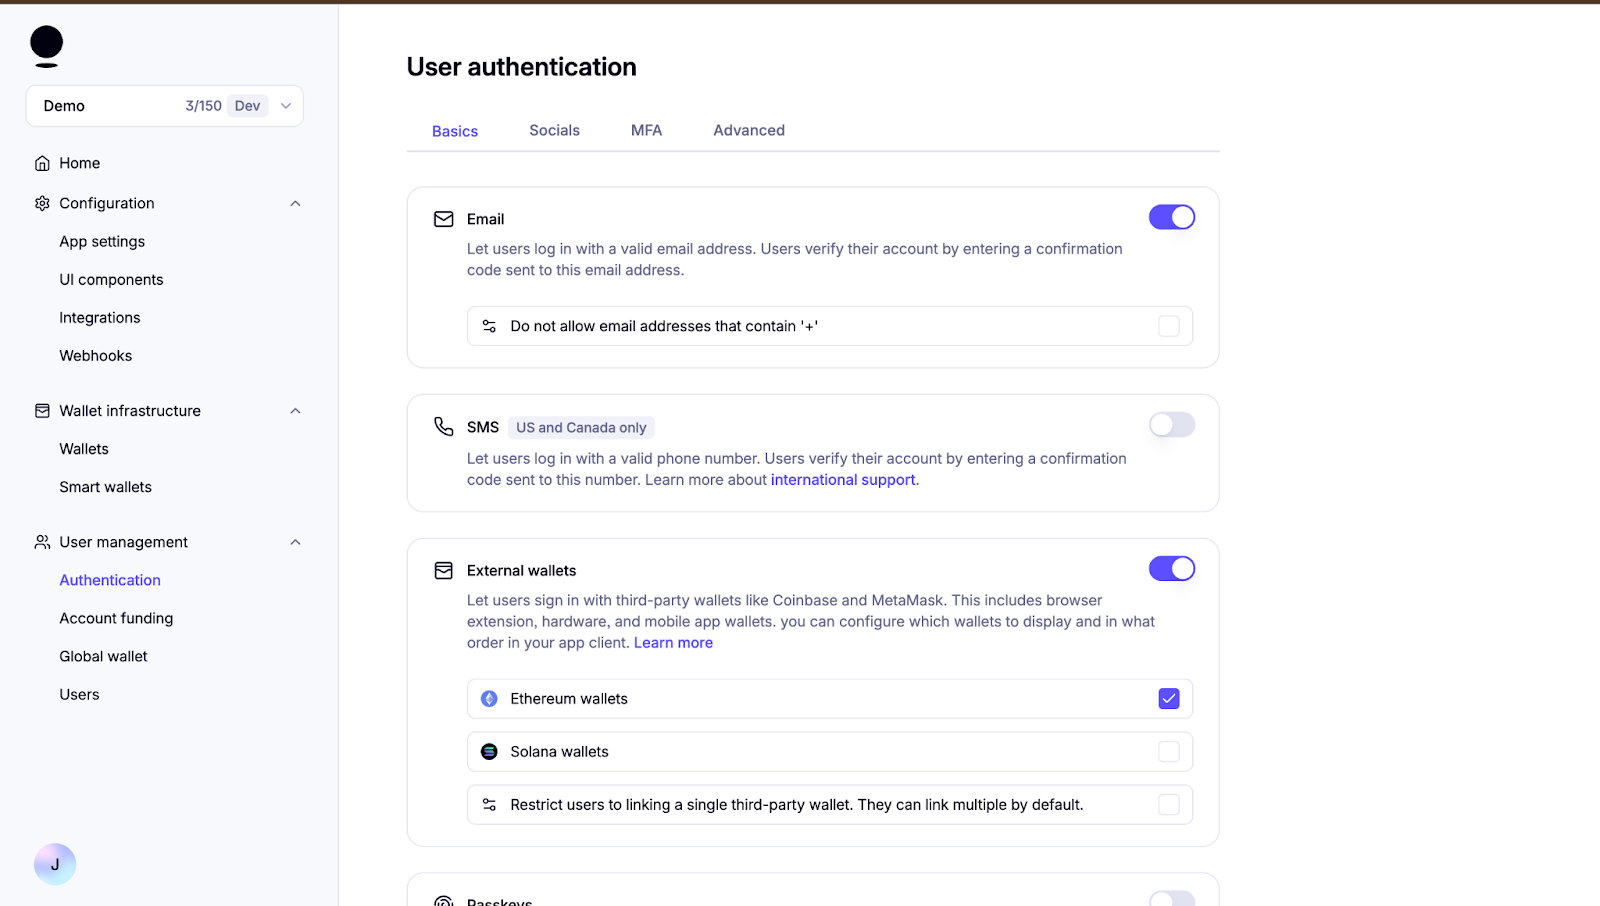Image resolution: width=1600 pixels, height=906 pixels.
Task: Click the Configuration gear icon
Action: pyautogui.click(x=42, y=203)
